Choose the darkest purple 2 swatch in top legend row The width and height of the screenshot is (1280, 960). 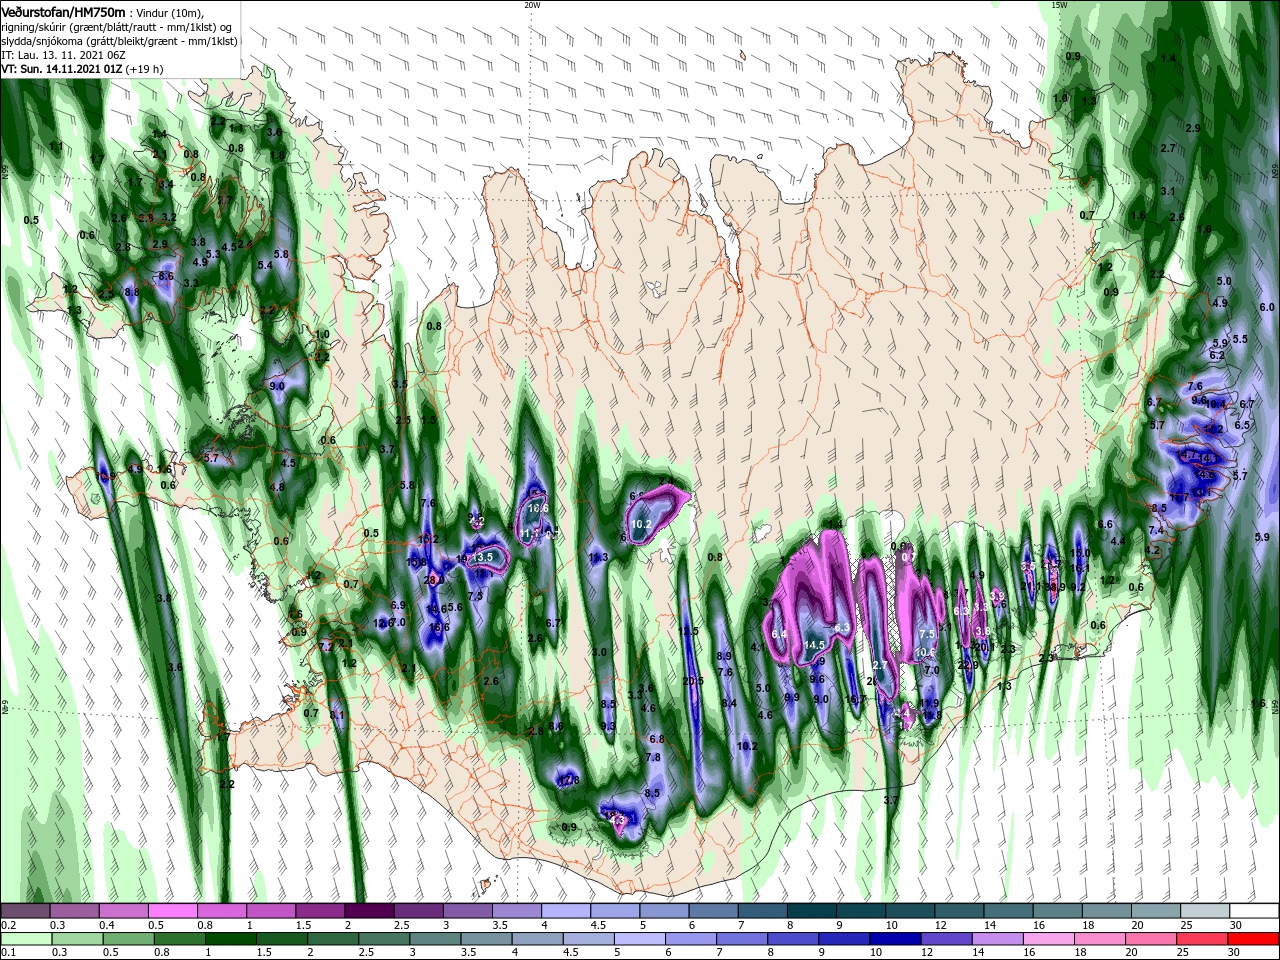click(x=368, y=911)
